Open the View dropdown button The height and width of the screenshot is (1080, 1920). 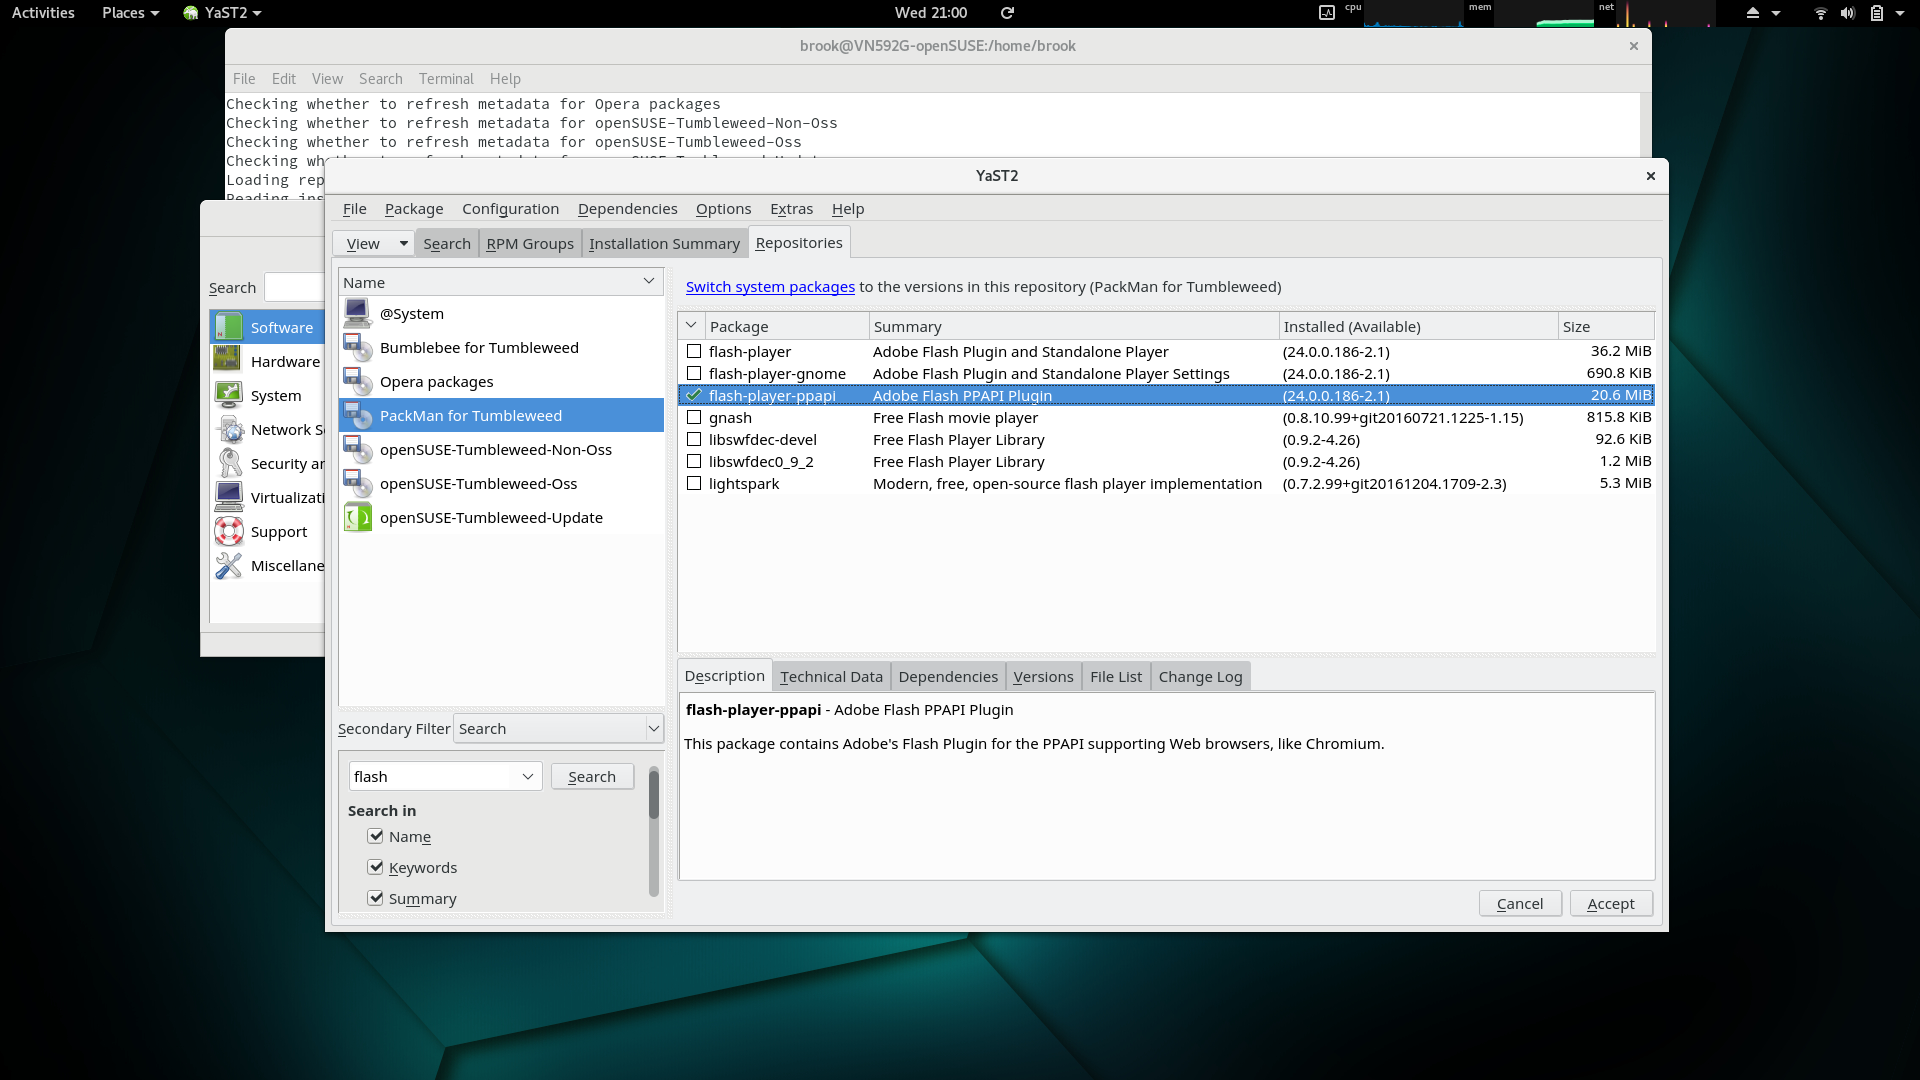pos(373,243)
